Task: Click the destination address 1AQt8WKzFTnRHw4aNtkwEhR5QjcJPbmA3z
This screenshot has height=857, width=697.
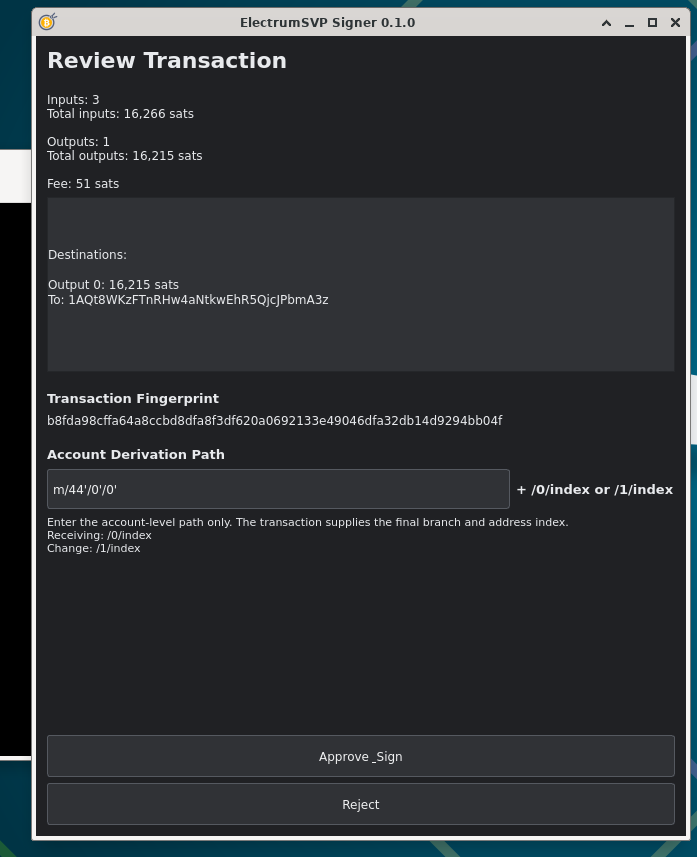Action: pyautogui.click(x=198, y=300)
